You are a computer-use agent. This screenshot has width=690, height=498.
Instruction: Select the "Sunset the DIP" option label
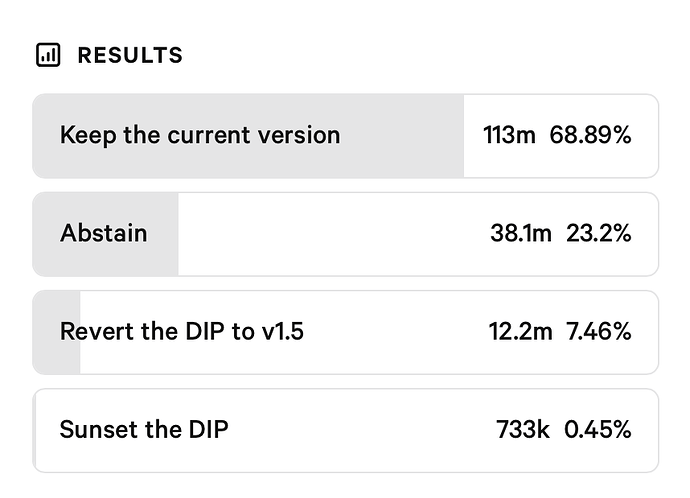144,429
